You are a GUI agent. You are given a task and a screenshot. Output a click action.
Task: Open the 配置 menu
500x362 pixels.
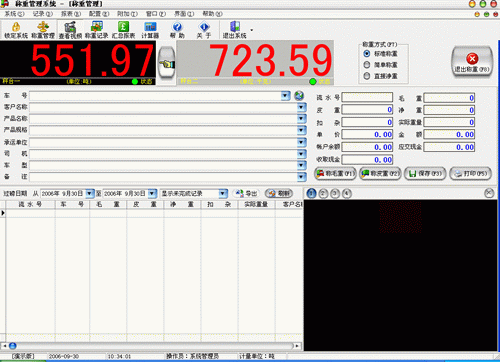(99, 14)
